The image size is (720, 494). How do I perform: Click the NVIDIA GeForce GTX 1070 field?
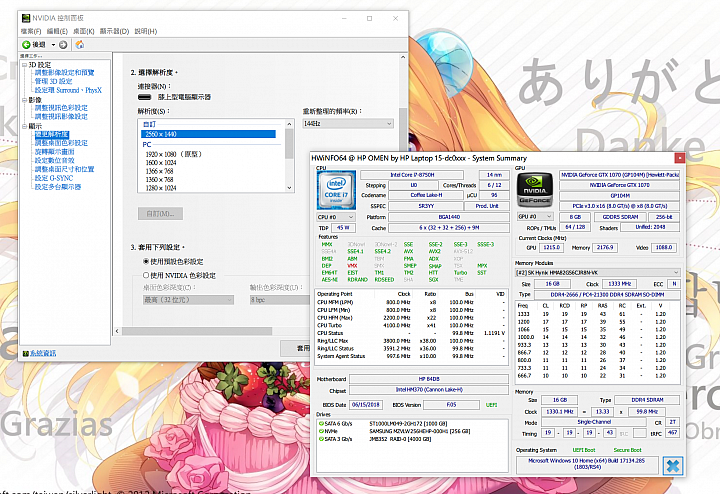tap(619, 185)
